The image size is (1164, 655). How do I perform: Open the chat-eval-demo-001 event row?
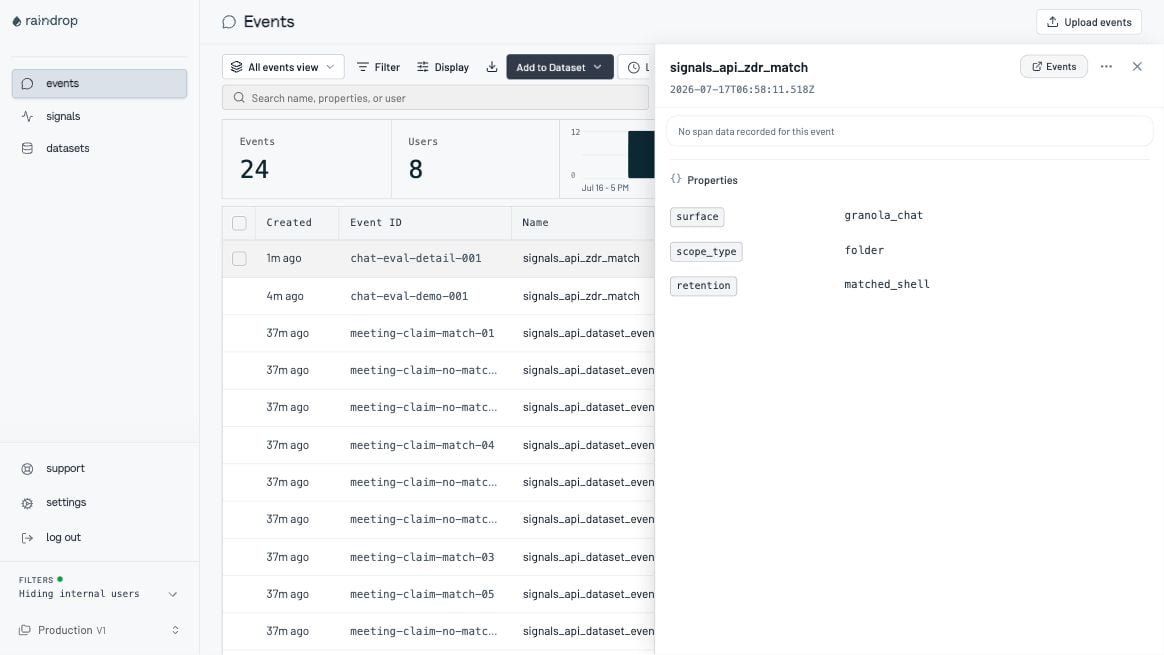(x=438, y=296)
